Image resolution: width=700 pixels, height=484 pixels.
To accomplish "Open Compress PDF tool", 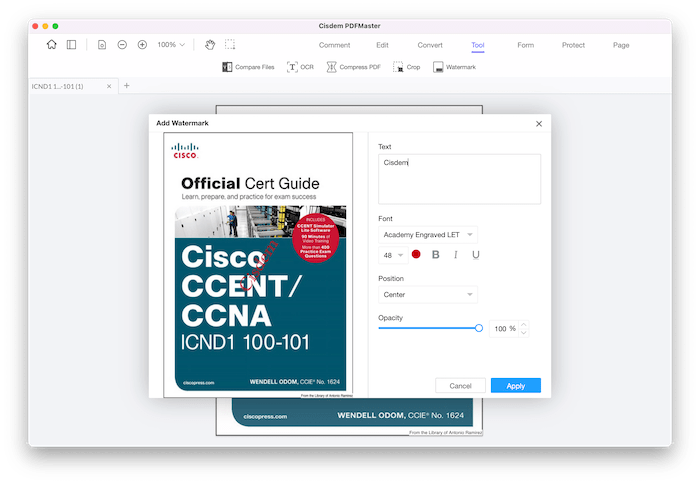I will [x=354, y=67].
